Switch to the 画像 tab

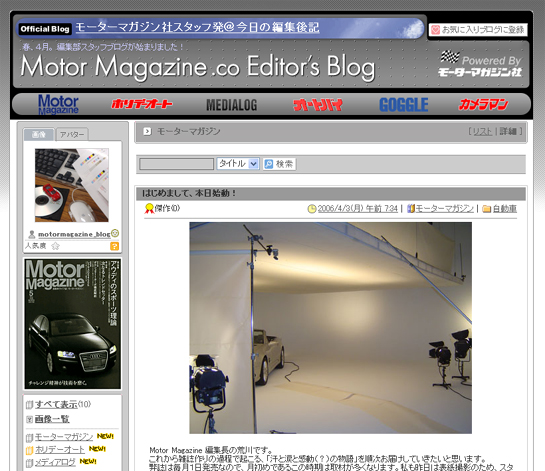click(x=39, y=135)
